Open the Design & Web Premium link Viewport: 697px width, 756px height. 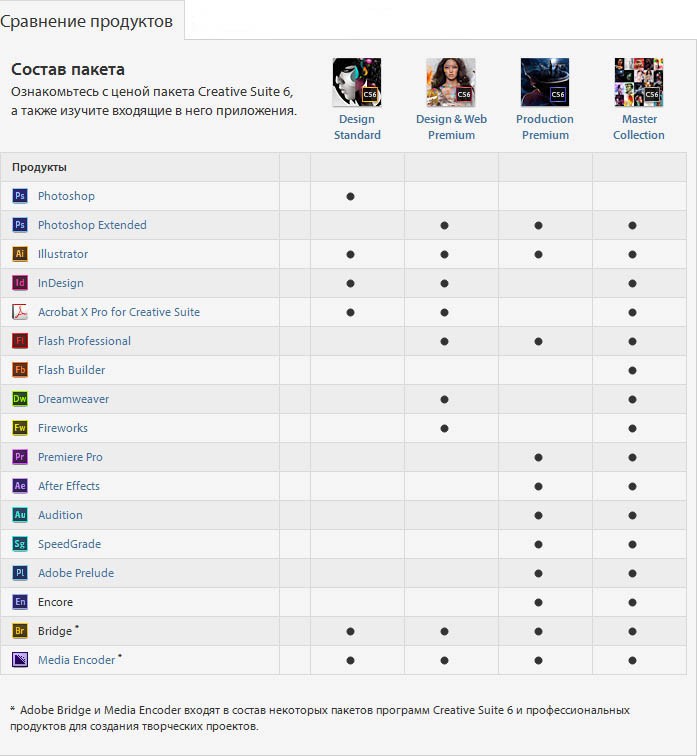pos(451,127)
